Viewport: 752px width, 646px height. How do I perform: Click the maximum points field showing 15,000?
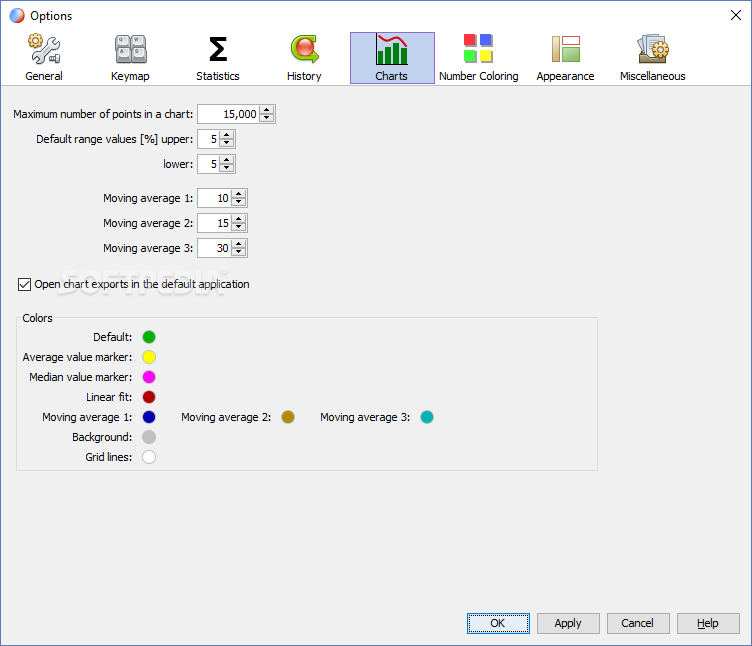pyautogui.click(x=229, y=114)
